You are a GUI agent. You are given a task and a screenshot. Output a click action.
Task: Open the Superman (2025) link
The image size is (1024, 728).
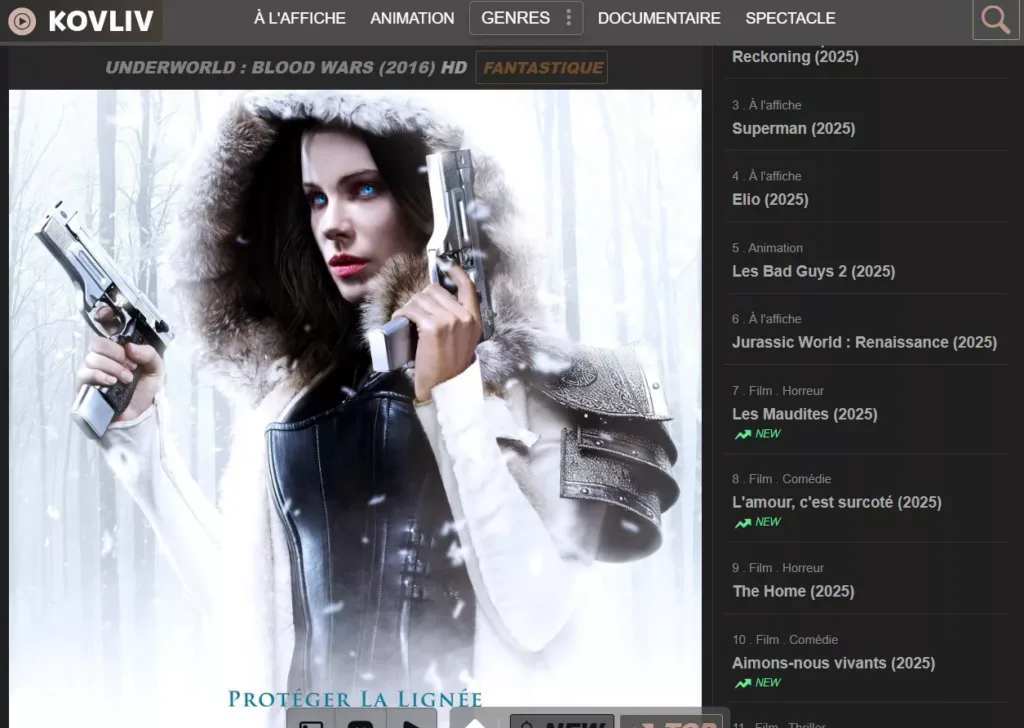(793, 128)
